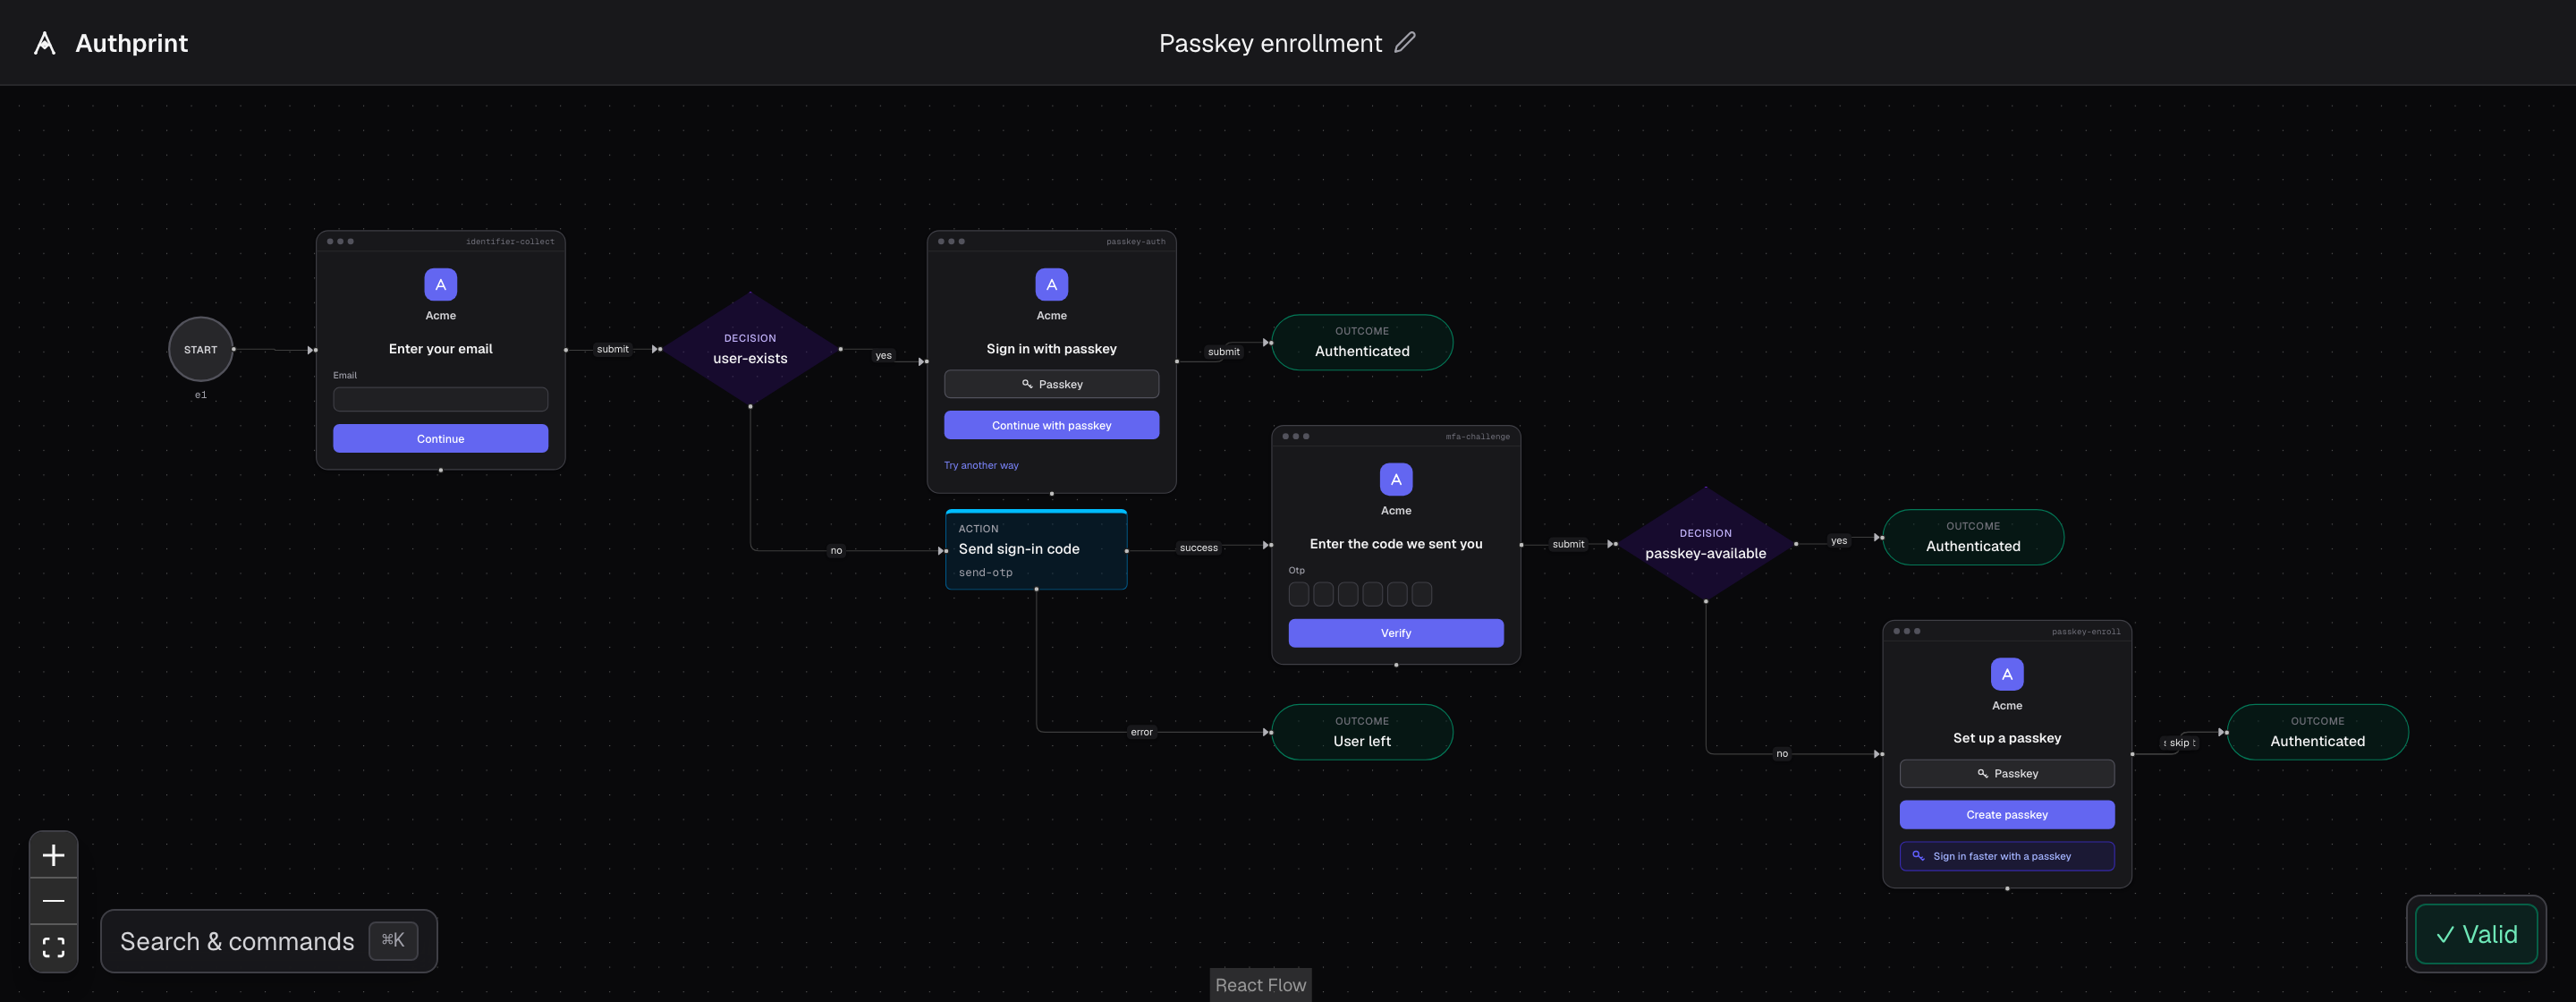Click Enter your email heading
This screenshot has width=2576, height=1002.
[440, 349]
